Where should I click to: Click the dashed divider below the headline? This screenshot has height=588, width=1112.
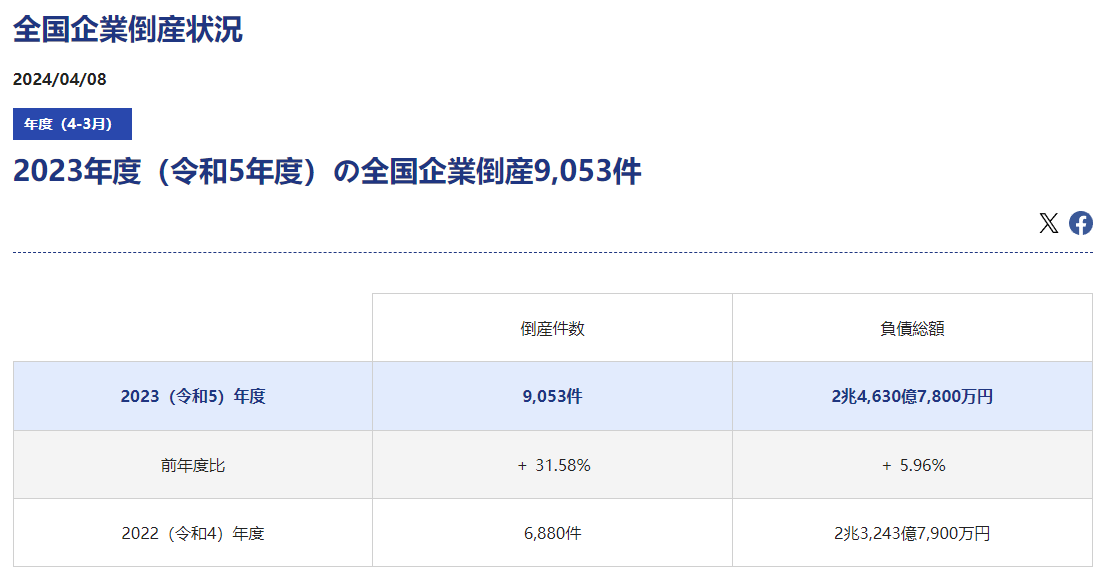click(552, 253)
